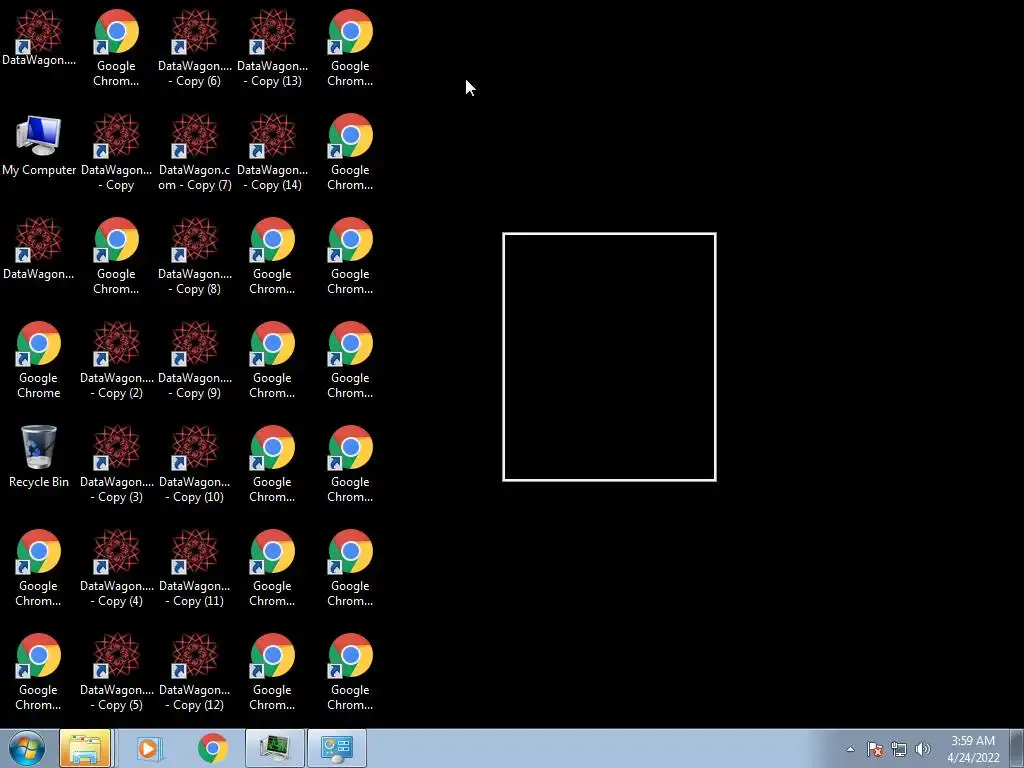The height and width of the screenshot is (768, 1024).
Task: Select DataWagon - Copy (14) shortcut
Action: point(272,152)
